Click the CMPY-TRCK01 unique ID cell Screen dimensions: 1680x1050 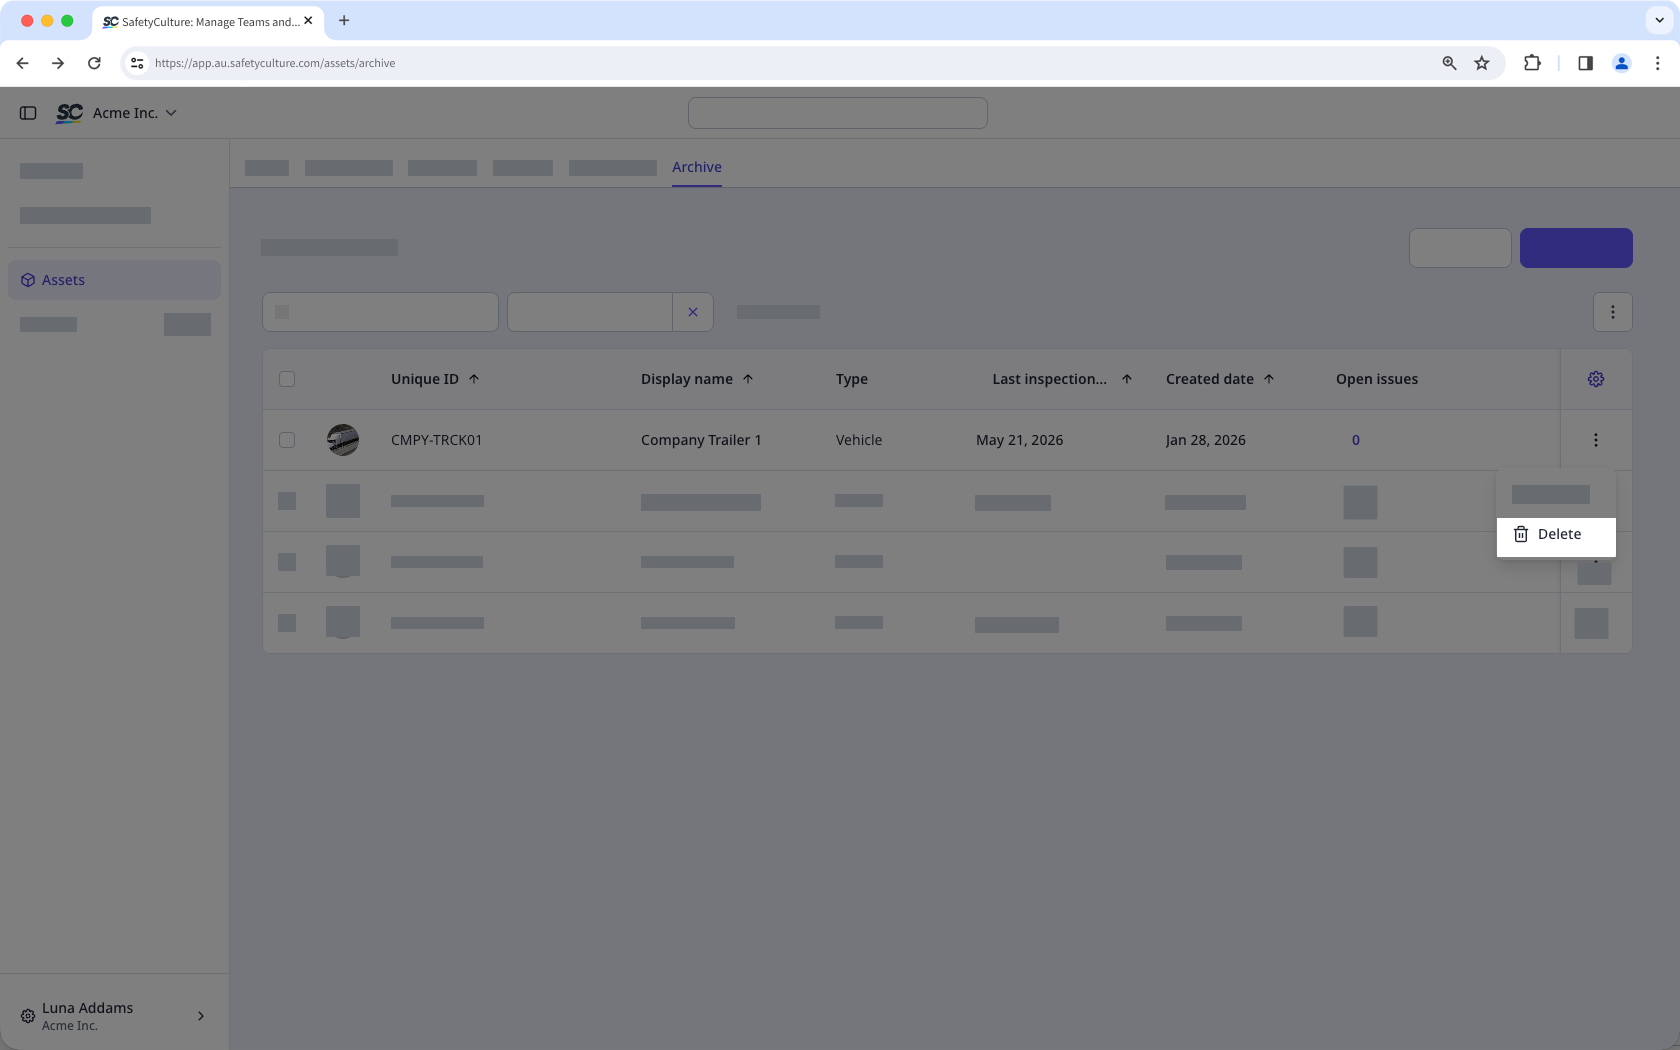click(437, 440)
